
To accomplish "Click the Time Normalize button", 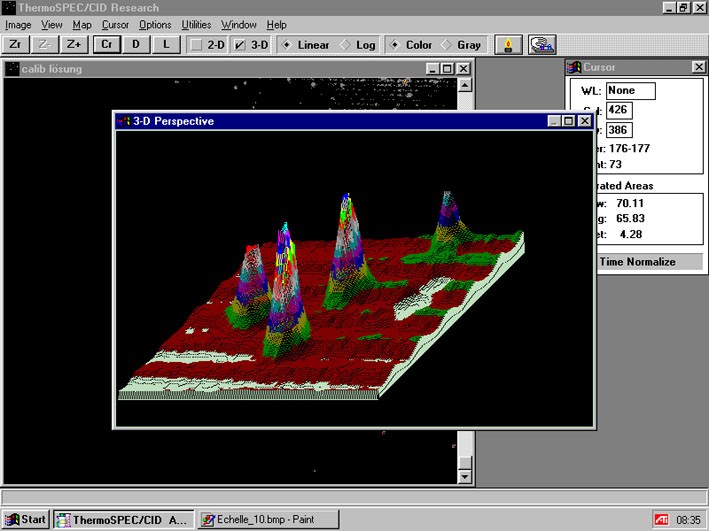I will point(649,262).
